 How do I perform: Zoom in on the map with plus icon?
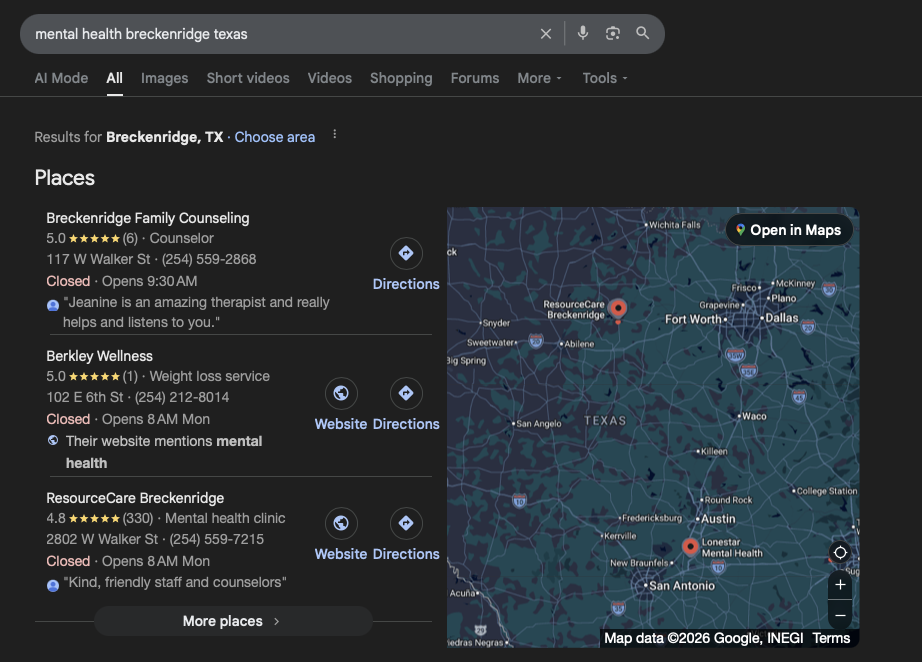[840, 584]
